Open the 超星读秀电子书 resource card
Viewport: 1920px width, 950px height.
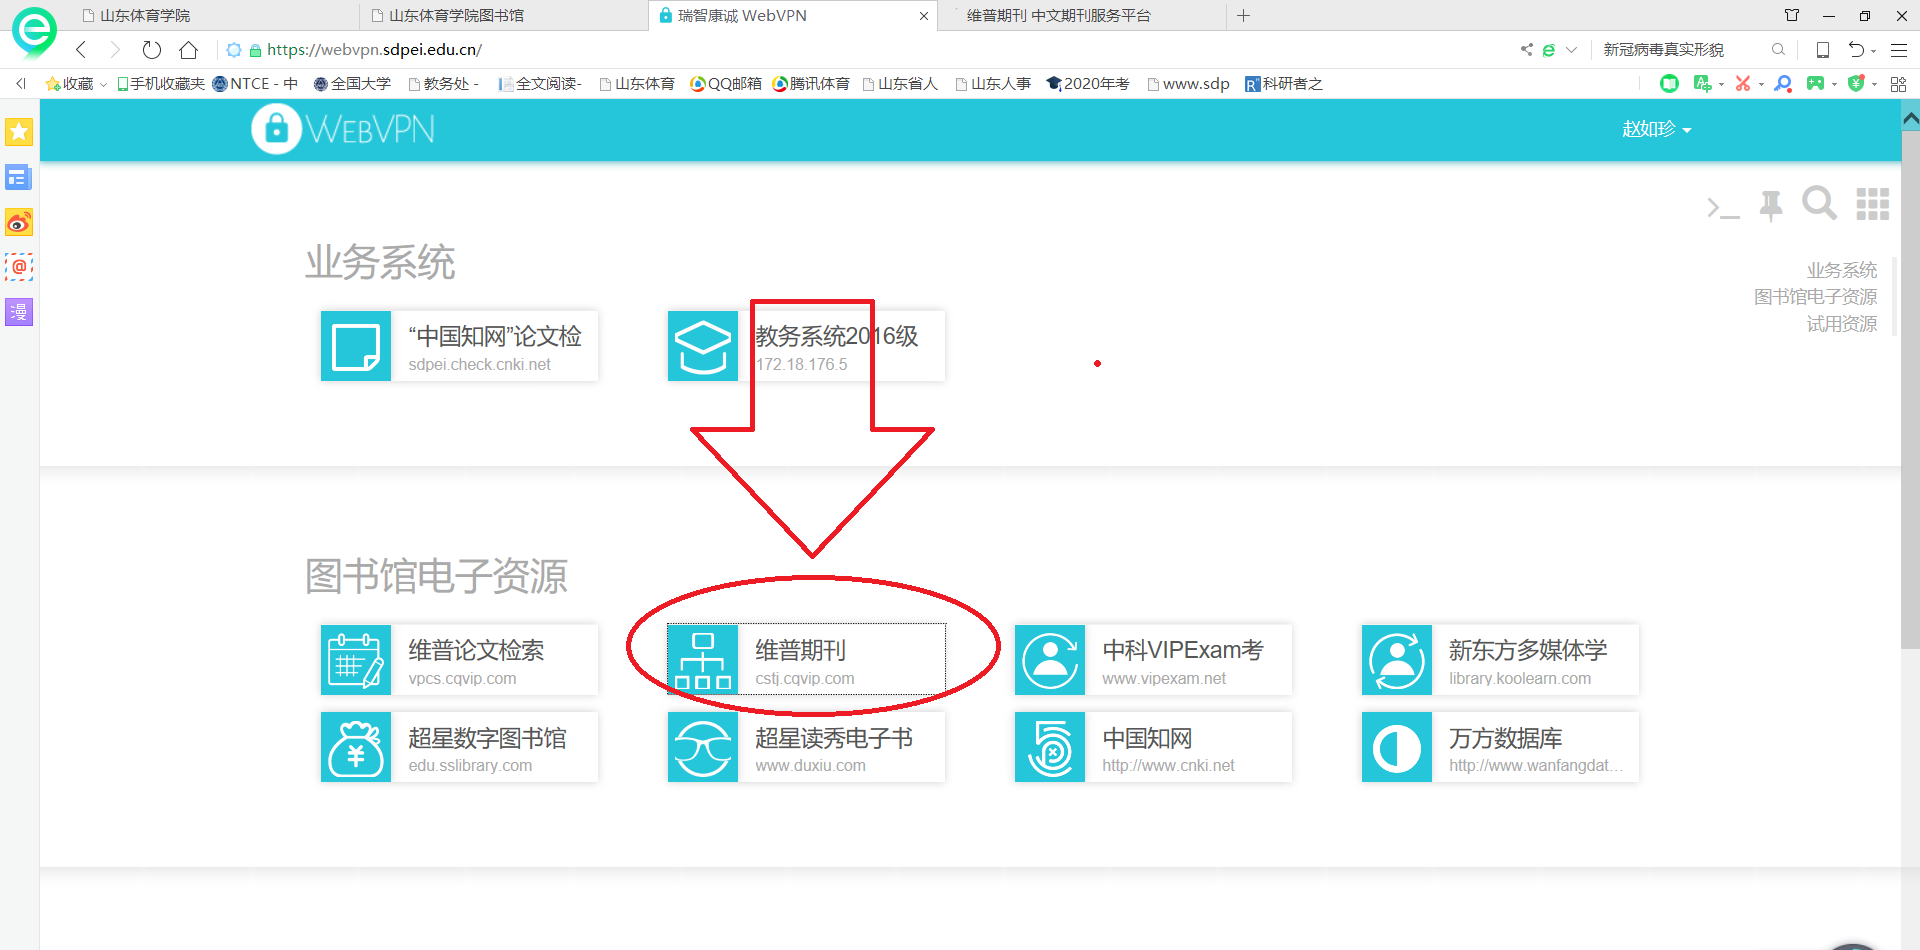[x=806, y=747]
